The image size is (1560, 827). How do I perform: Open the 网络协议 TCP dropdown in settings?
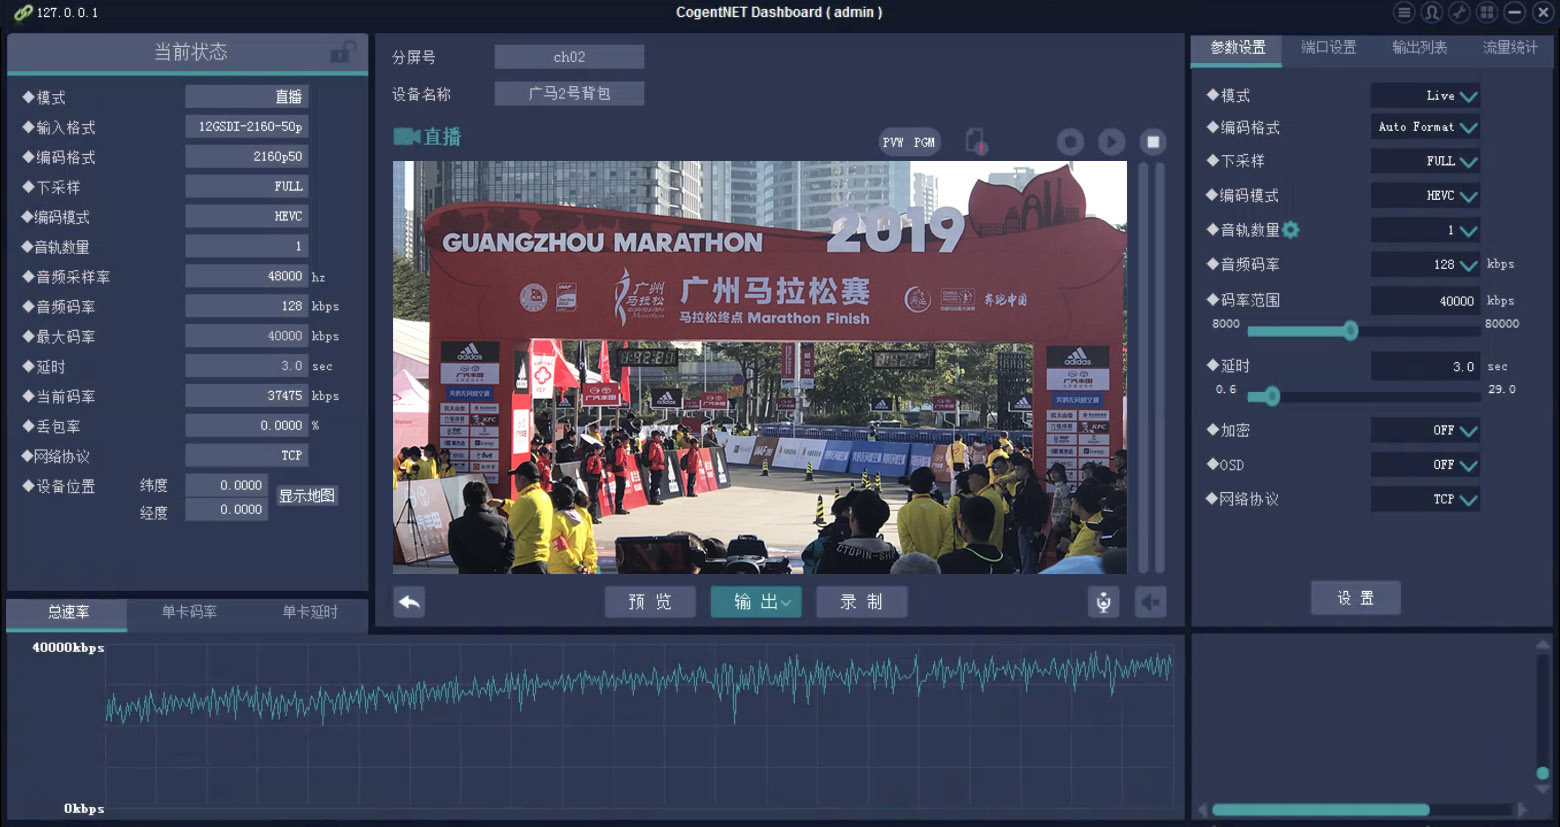1425,499
